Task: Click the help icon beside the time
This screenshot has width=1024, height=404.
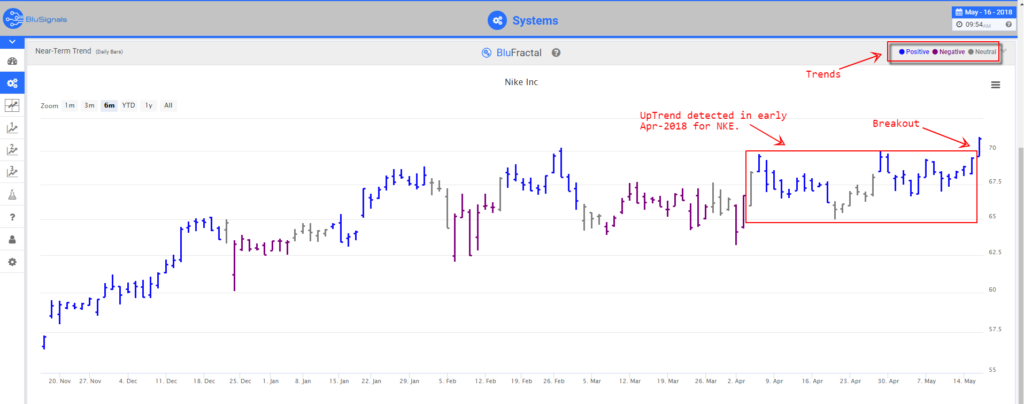Action: [x=1009, y=25]
